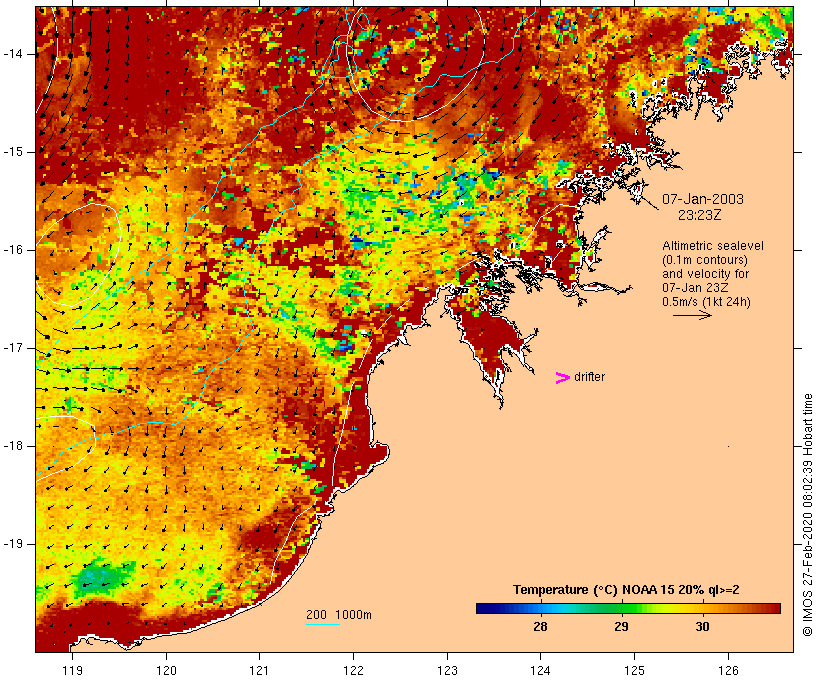
Task: Click the '(0.1m contours)' annotation text
Action: pos(705,260)
